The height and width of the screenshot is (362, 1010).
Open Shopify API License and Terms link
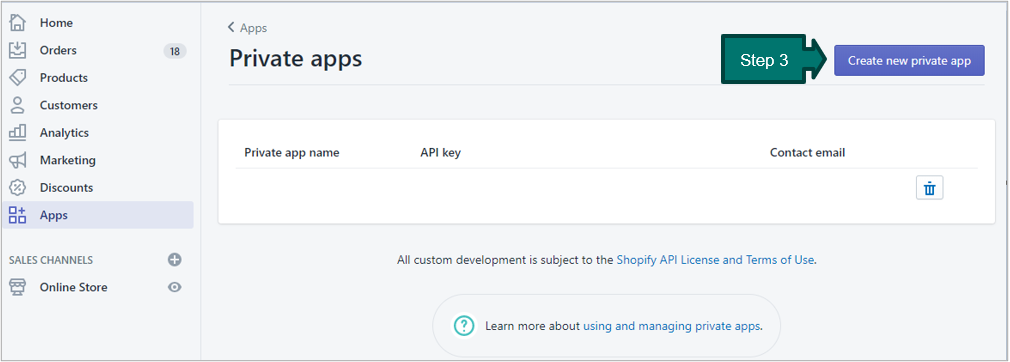coord(715,260)
